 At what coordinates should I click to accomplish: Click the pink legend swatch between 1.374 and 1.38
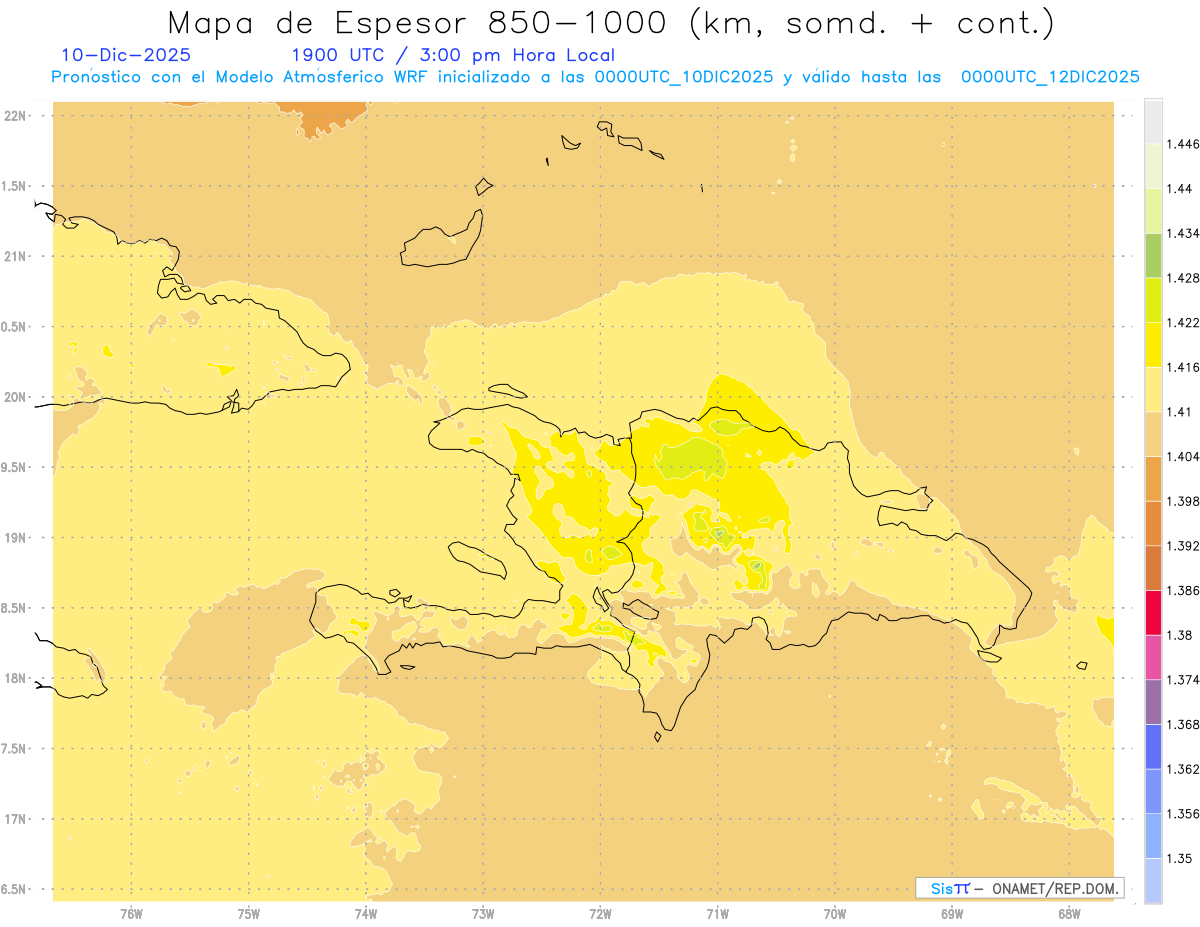(x=1154, y=657)
